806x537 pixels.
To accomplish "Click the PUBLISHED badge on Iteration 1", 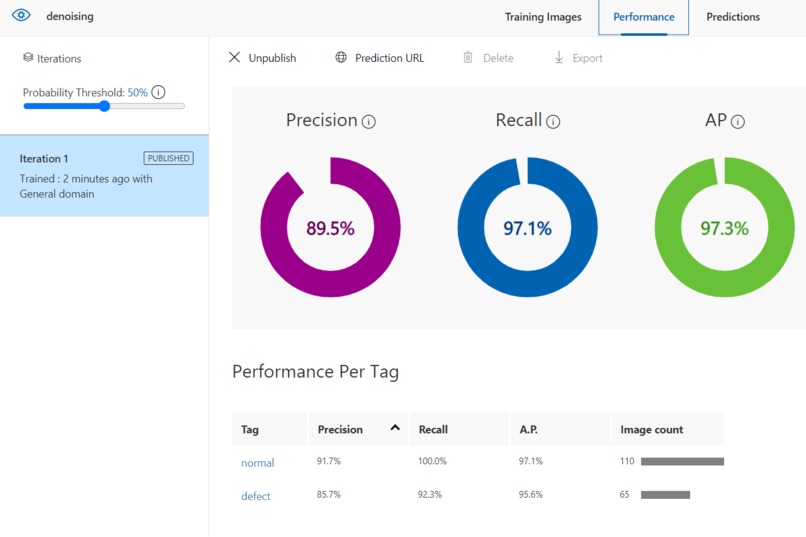I will point(169,158).
